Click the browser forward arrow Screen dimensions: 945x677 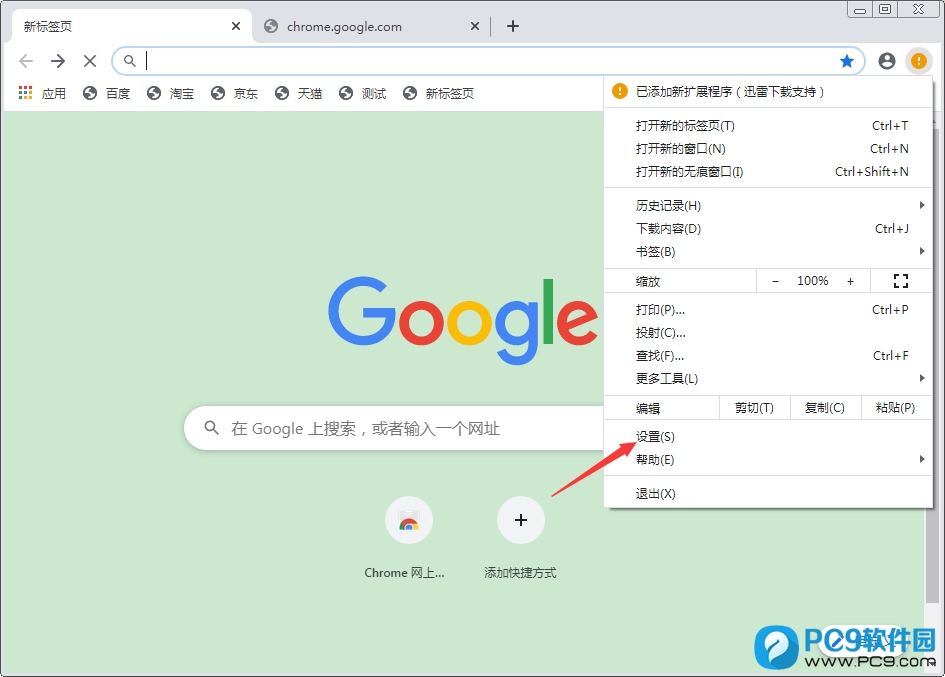(x=58, y=60)
